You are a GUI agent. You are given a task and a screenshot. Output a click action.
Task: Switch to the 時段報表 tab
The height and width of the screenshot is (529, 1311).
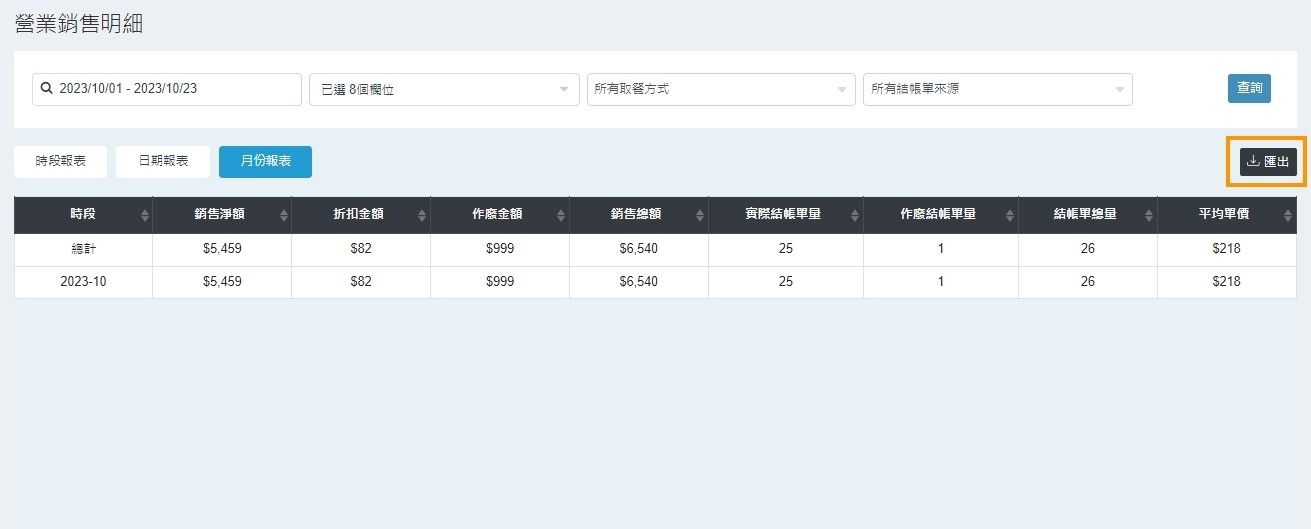(60, 161)
